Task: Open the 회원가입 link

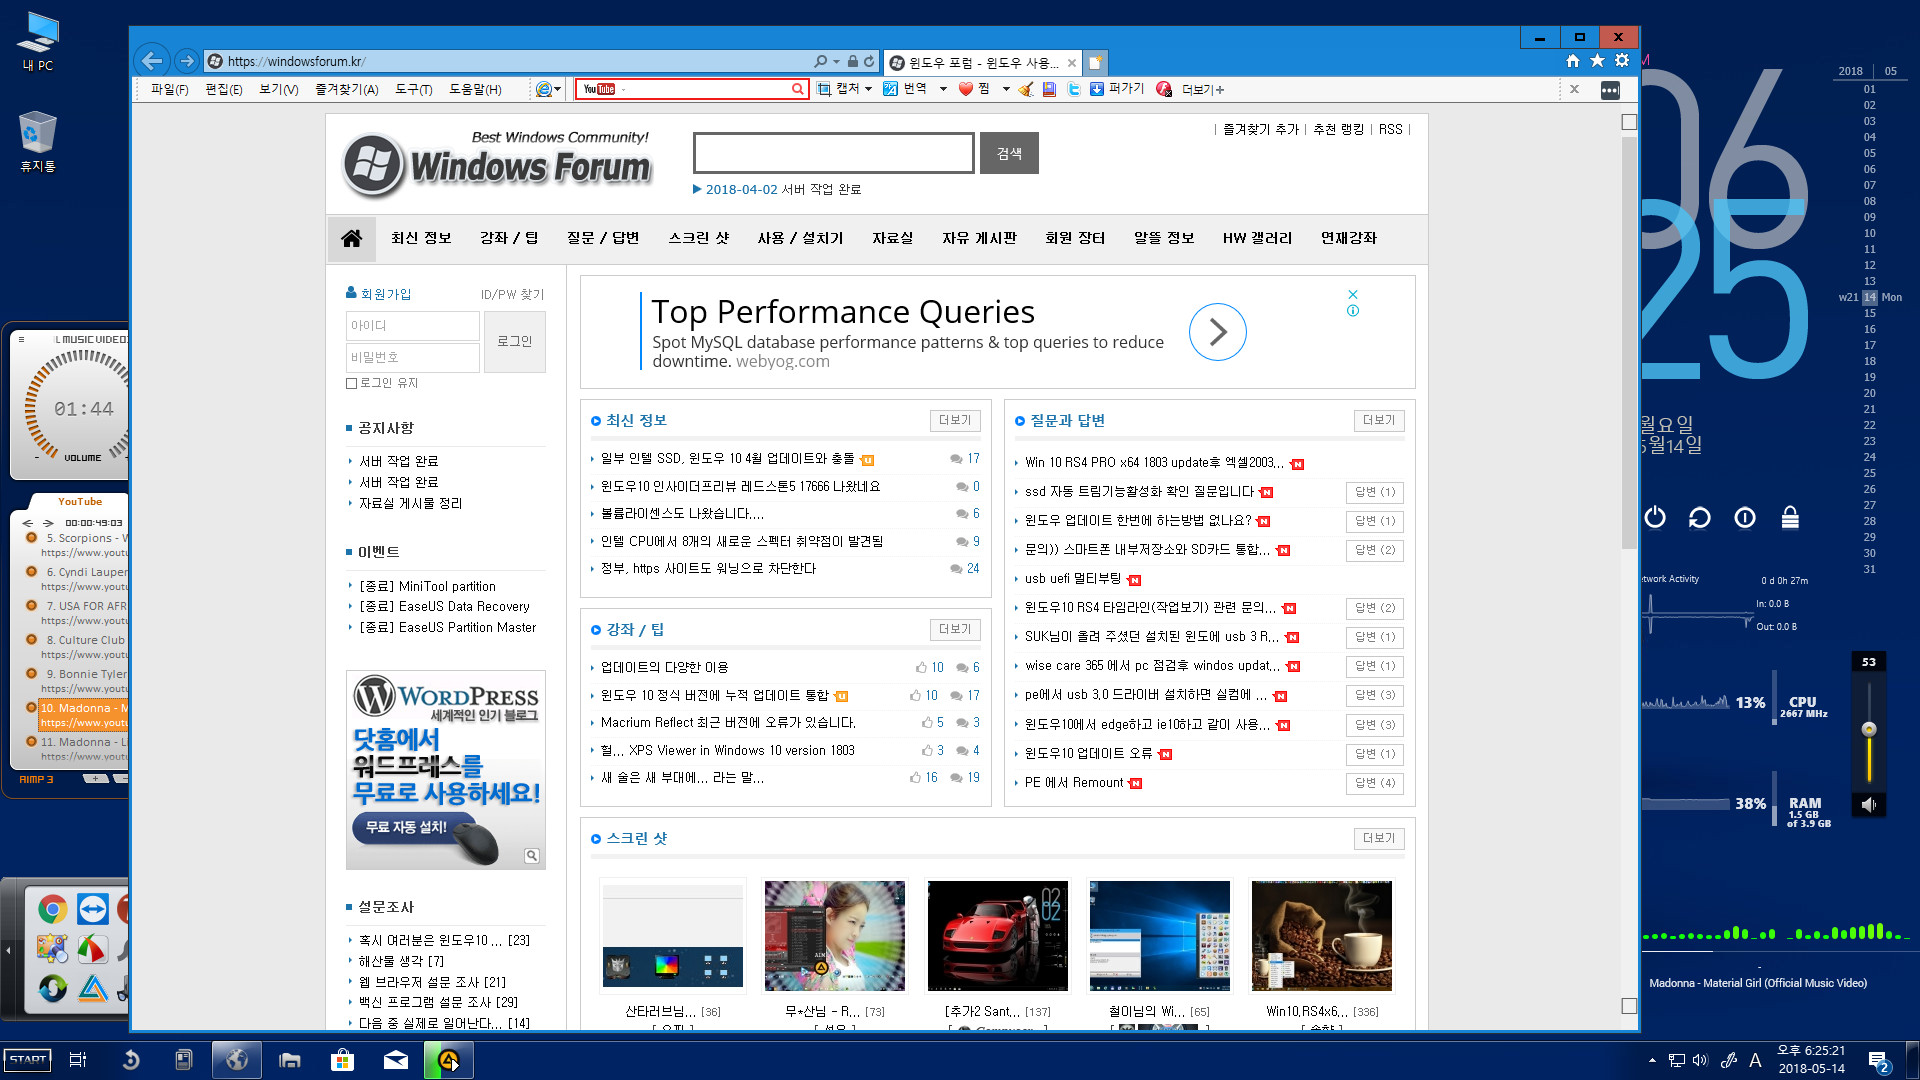Action: click(386, 294)
